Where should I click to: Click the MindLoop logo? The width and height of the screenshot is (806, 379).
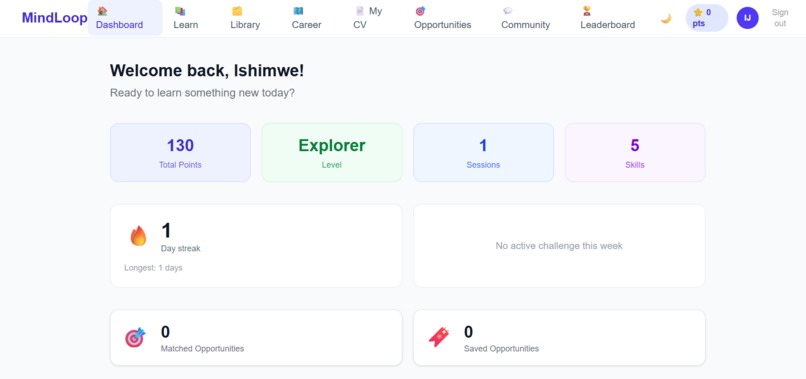54,17
